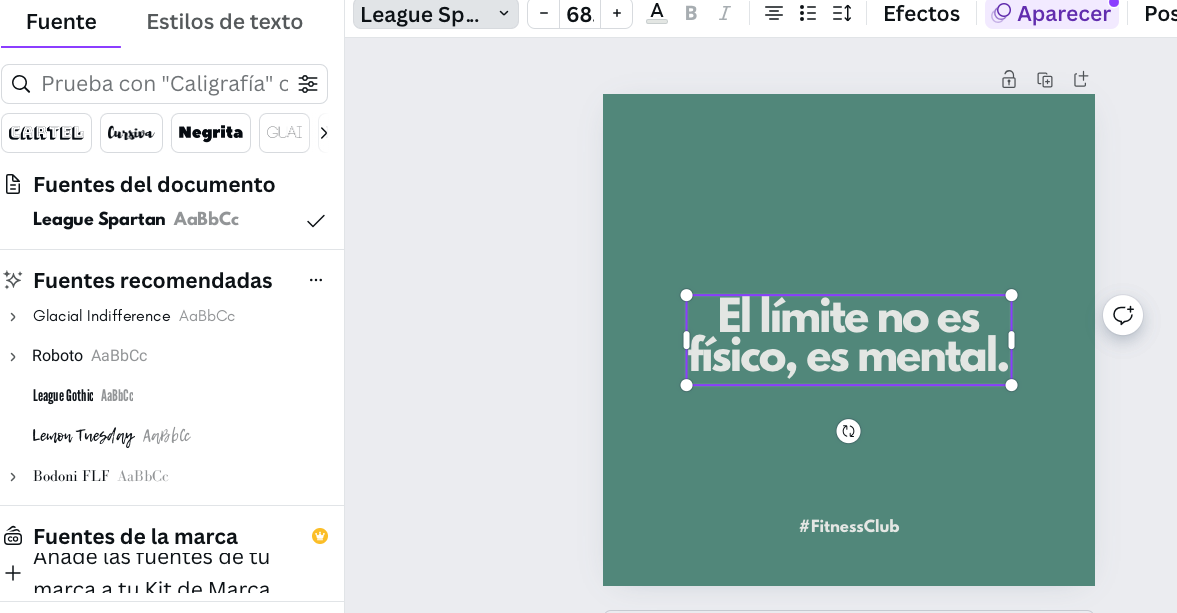Choose the Roboto font
The width and height of the screenshot is (1177, 613).
pyautogui.click(x=89, y=356)
